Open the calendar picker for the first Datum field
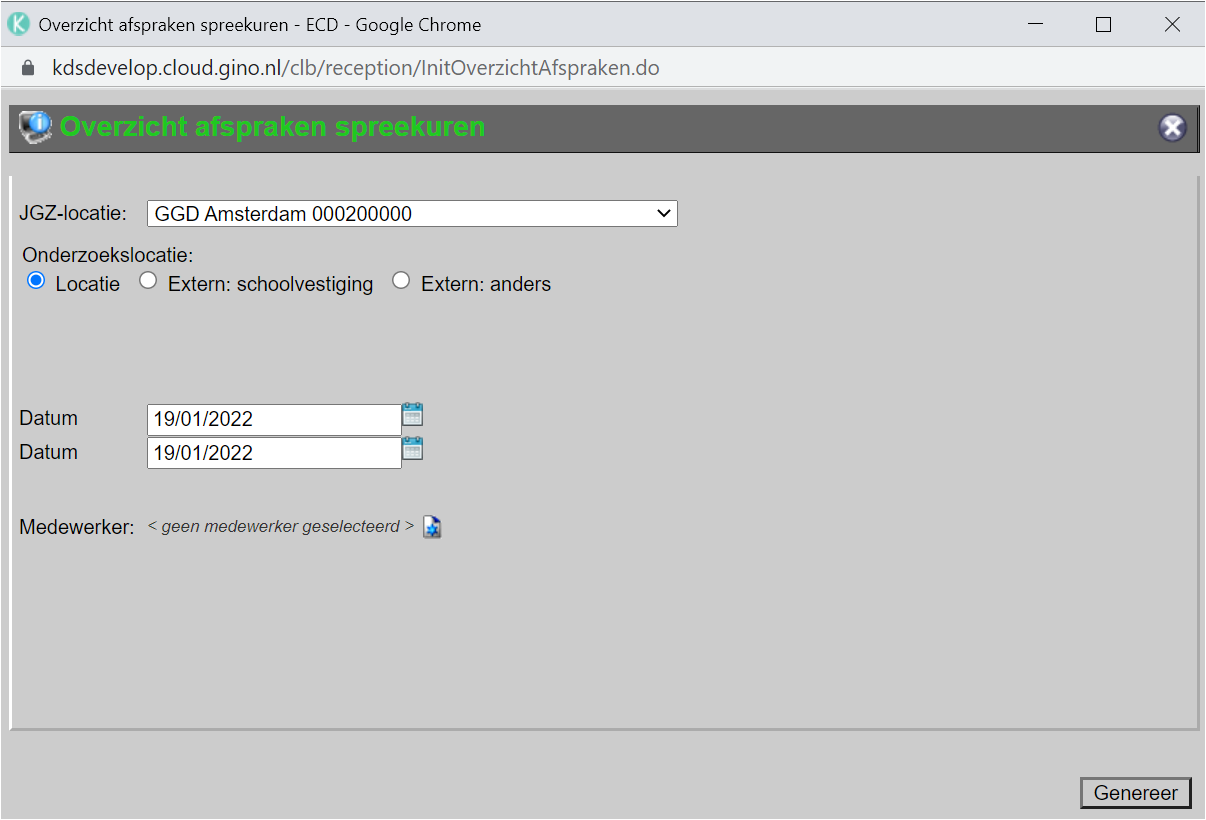1206x820 pixels. pyautogui.click(x=412, y=414)
